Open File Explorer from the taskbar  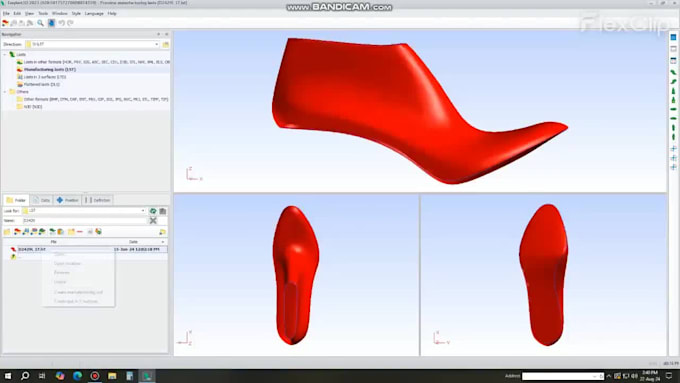point(112,376)
